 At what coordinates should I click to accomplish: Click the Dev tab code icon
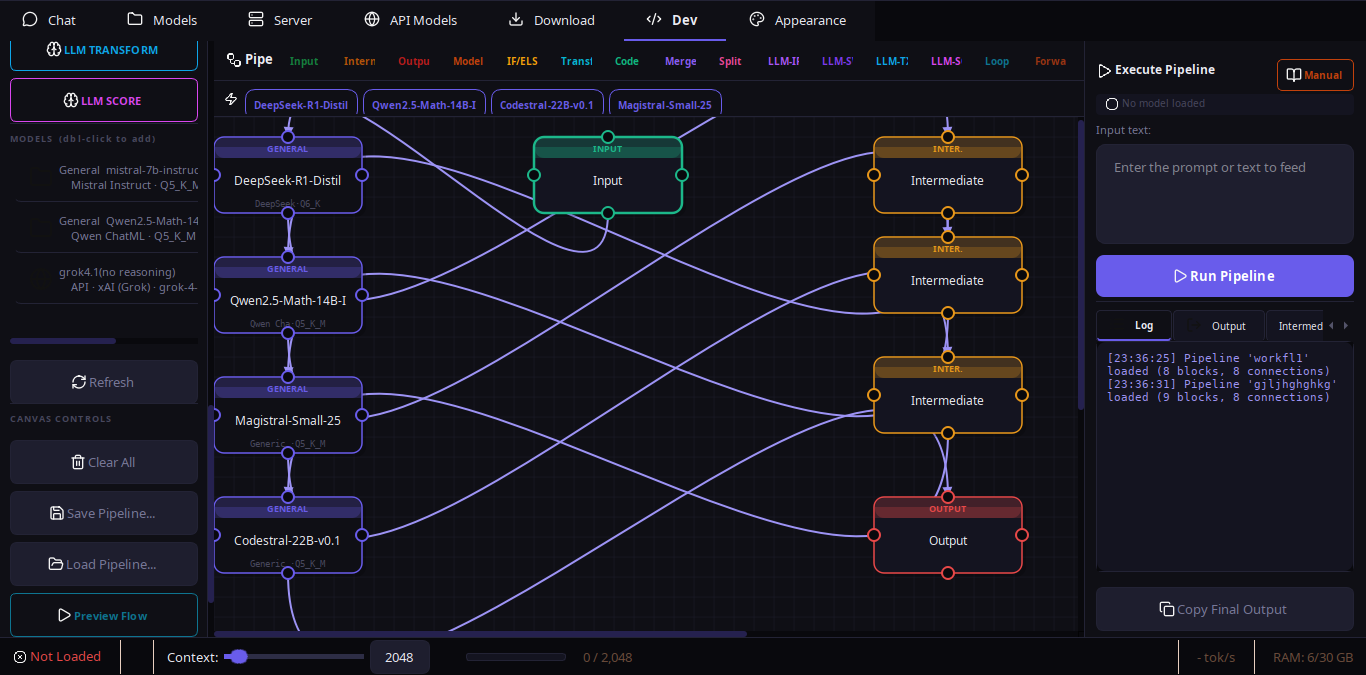pyautogui.click(x=654, y=20)
